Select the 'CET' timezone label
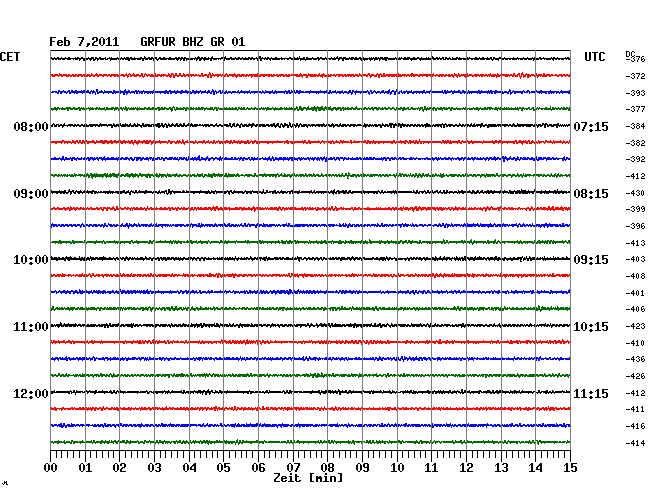 coord(10,57)
